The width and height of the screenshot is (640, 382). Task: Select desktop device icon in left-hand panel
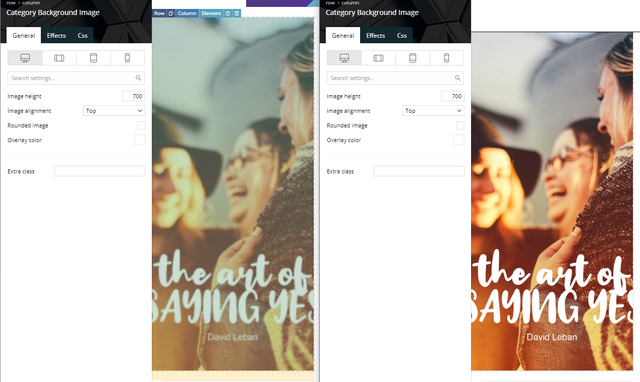click(25, 58)
